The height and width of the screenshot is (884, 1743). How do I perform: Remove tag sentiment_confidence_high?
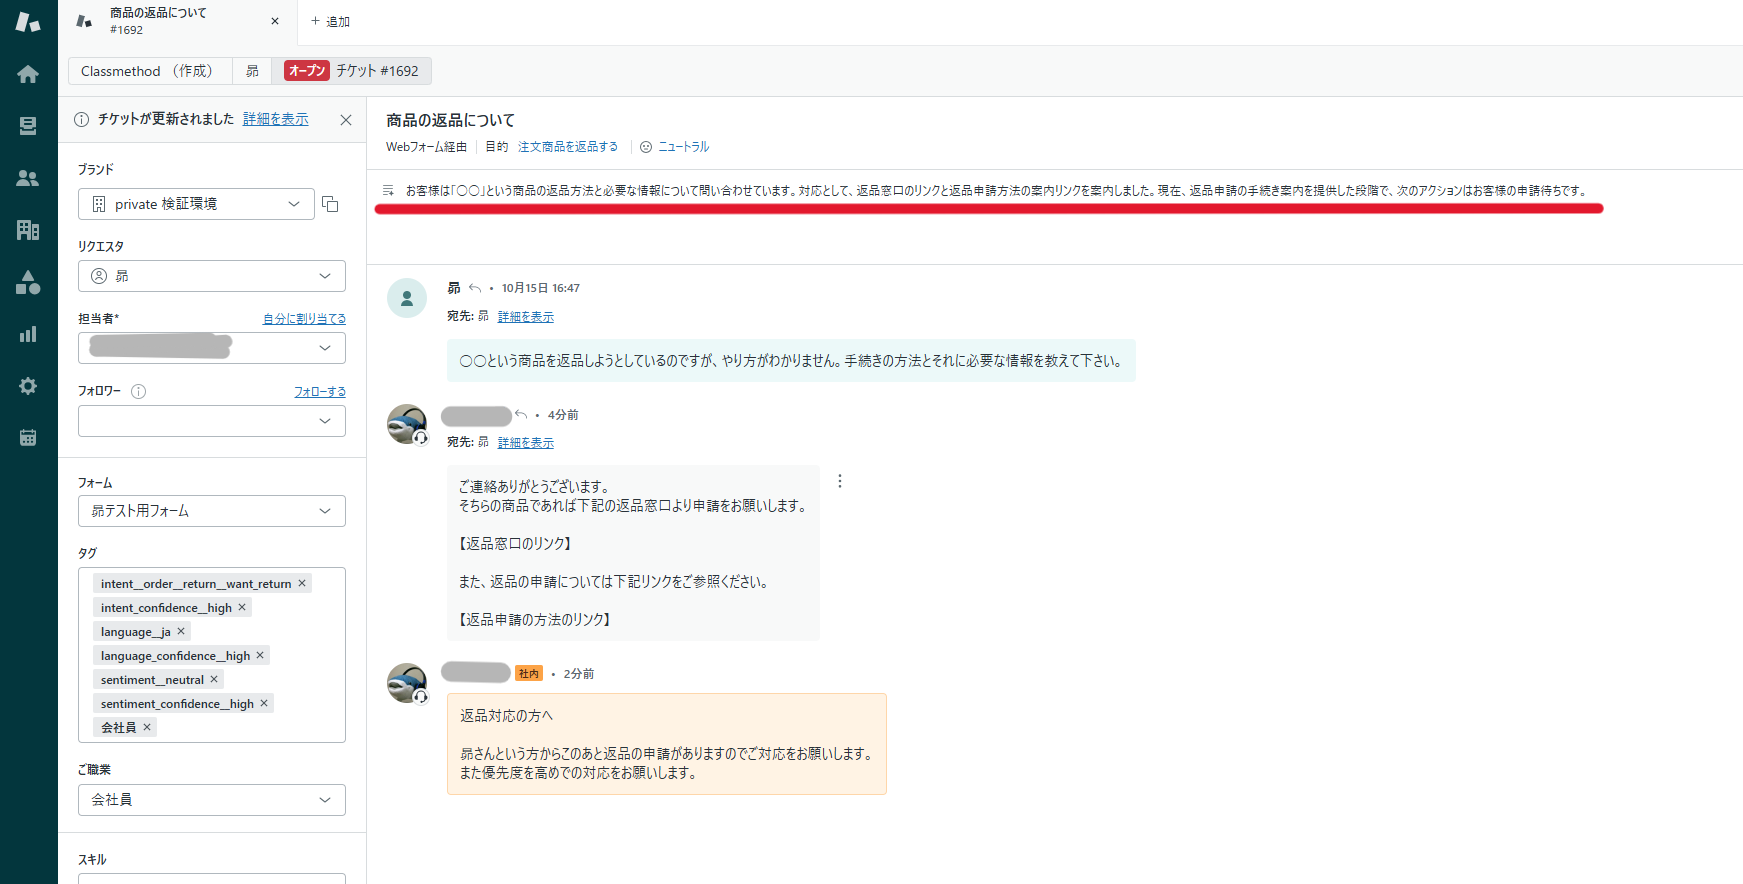click(264, 703)
